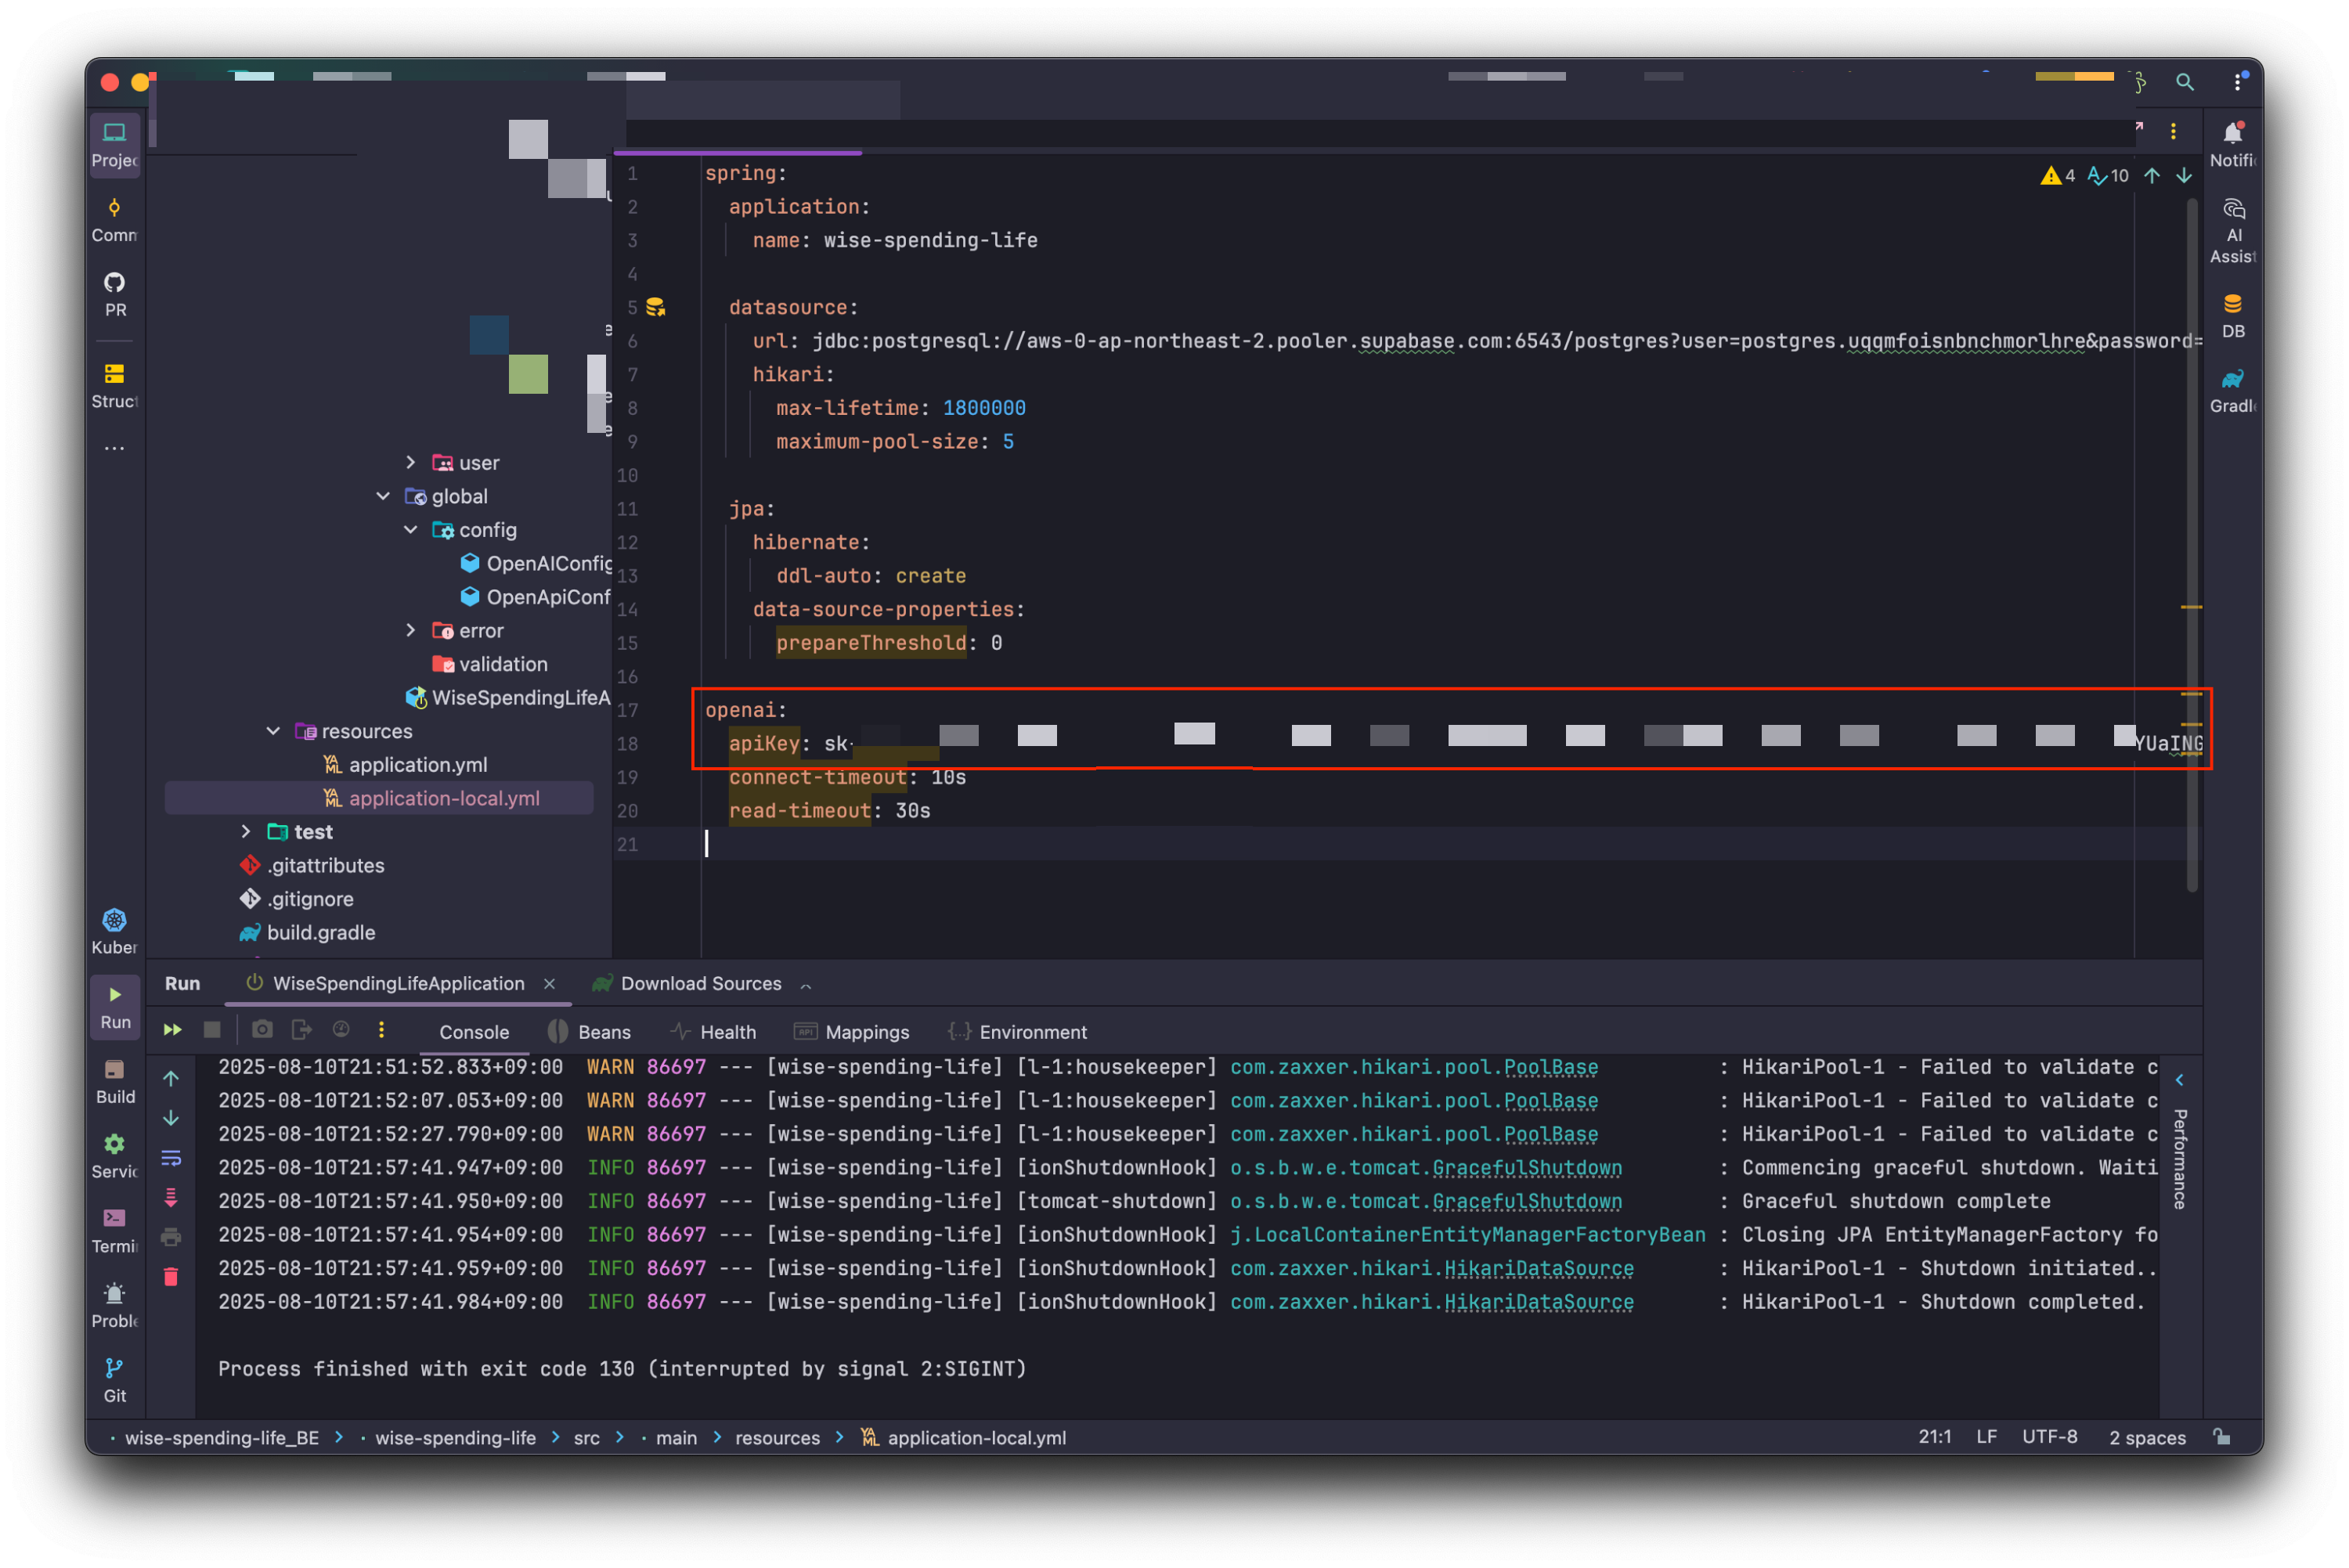Open the Kubernetes tool window
This screenshot has width=2349, height=1568.
(x=114, y=932)
